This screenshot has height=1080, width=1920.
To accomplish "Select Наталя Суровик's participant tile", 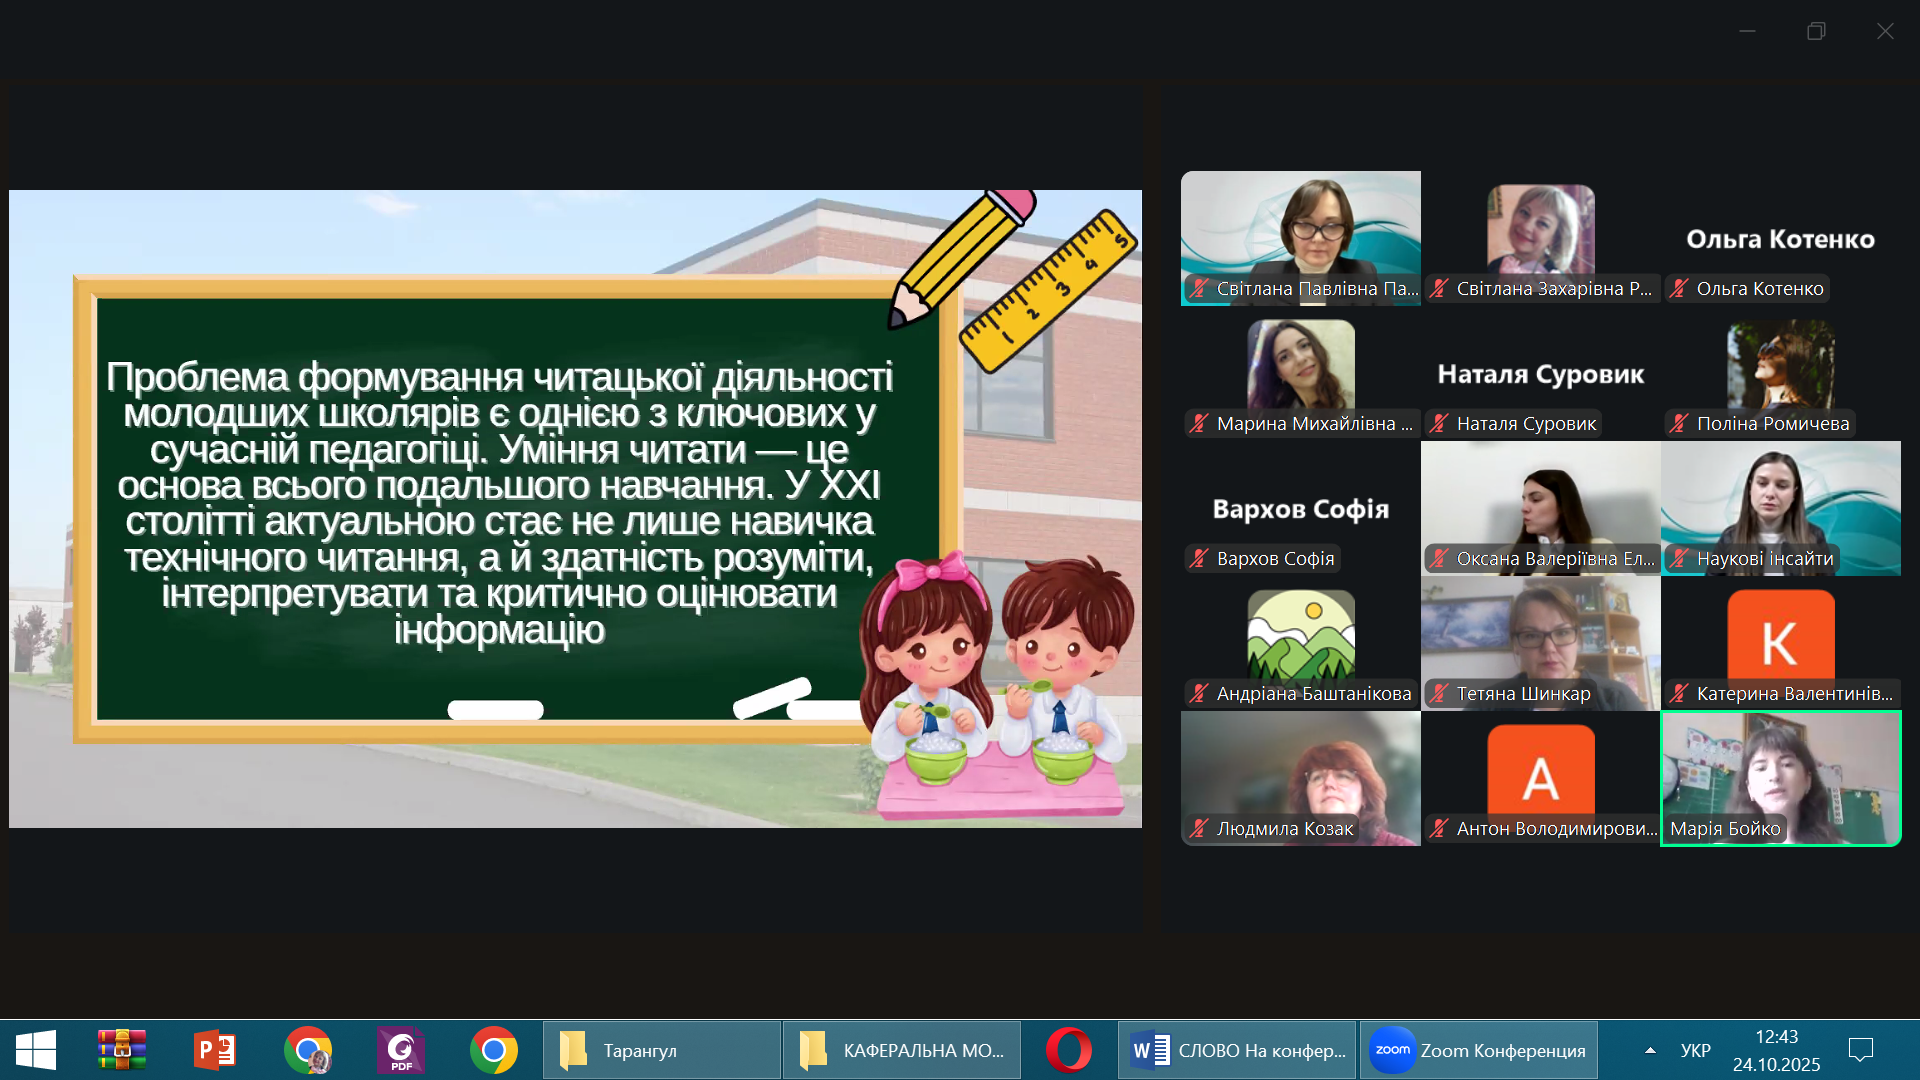I will (x=1541, y=373).
